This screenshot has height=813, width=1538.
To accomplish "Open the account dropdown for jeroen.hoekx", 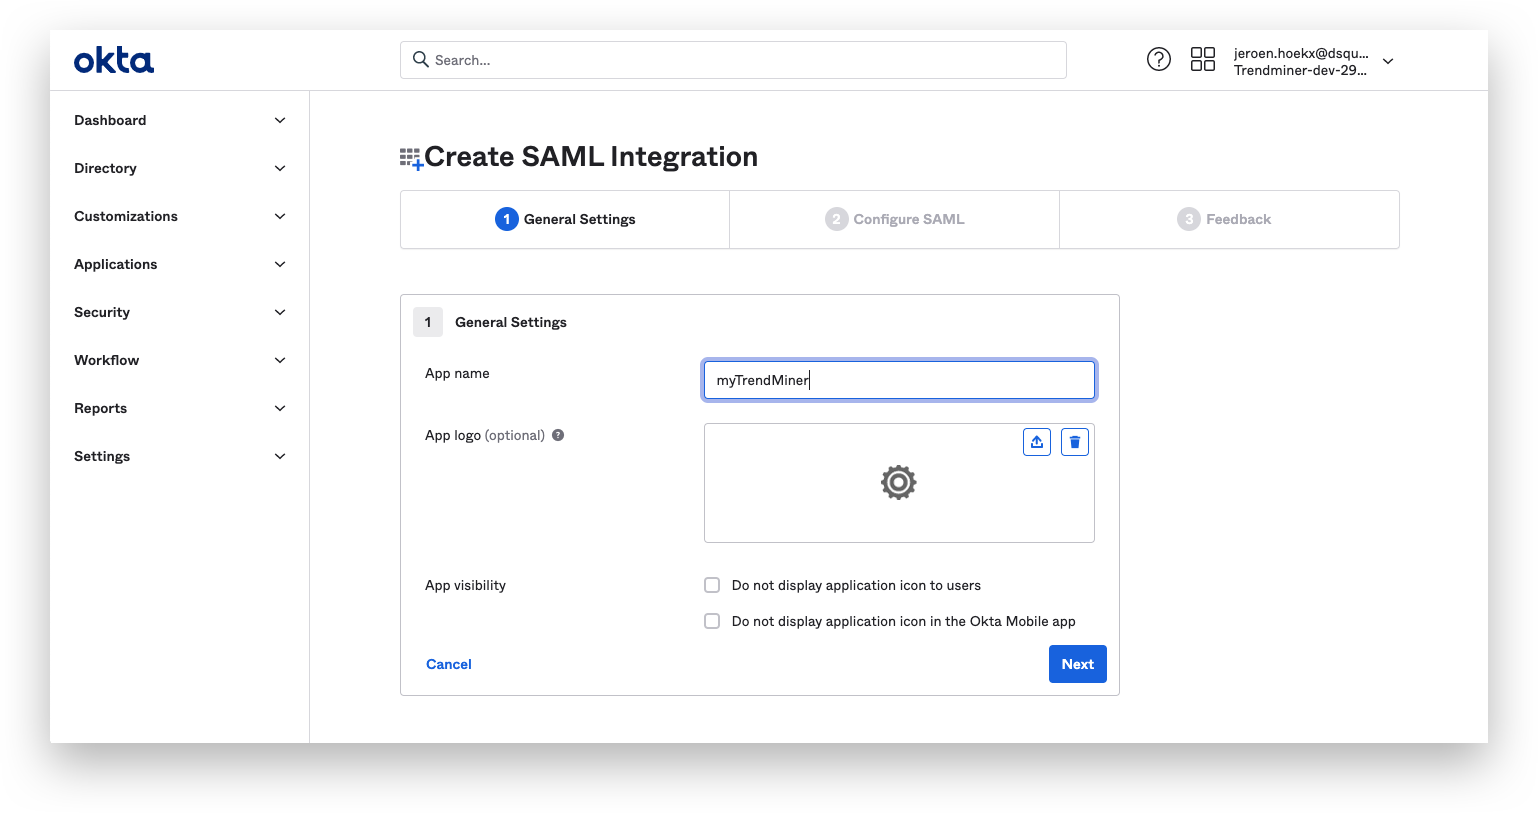I will coord(1388,60).
